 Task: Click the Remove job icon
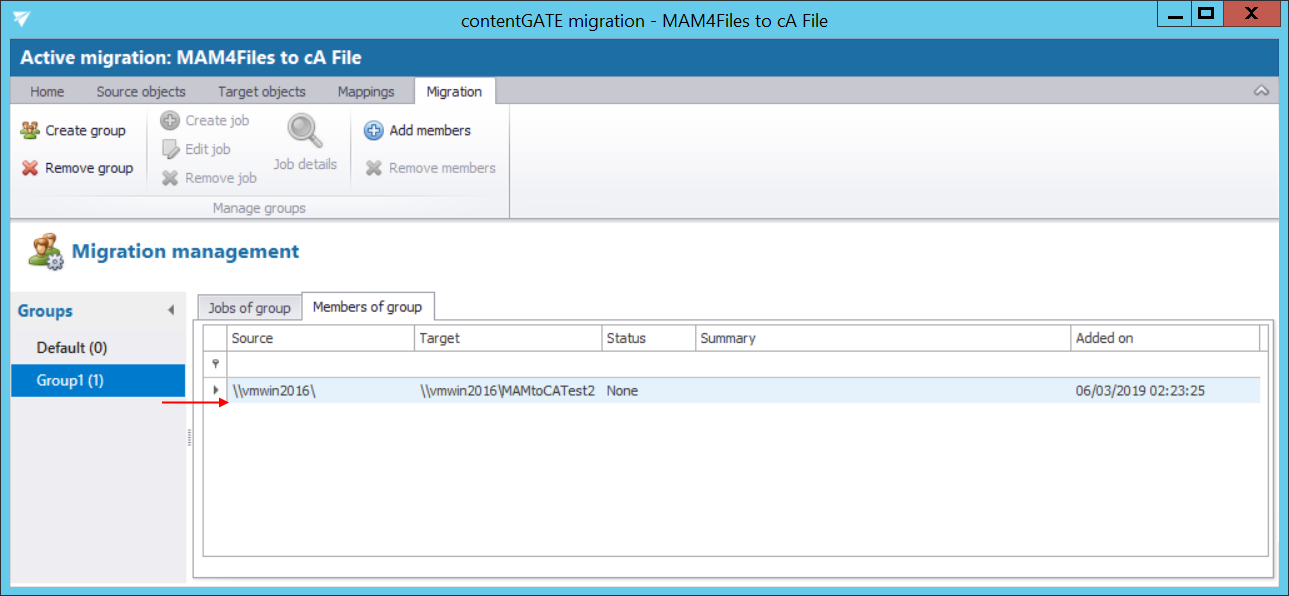tap(170, 178)
